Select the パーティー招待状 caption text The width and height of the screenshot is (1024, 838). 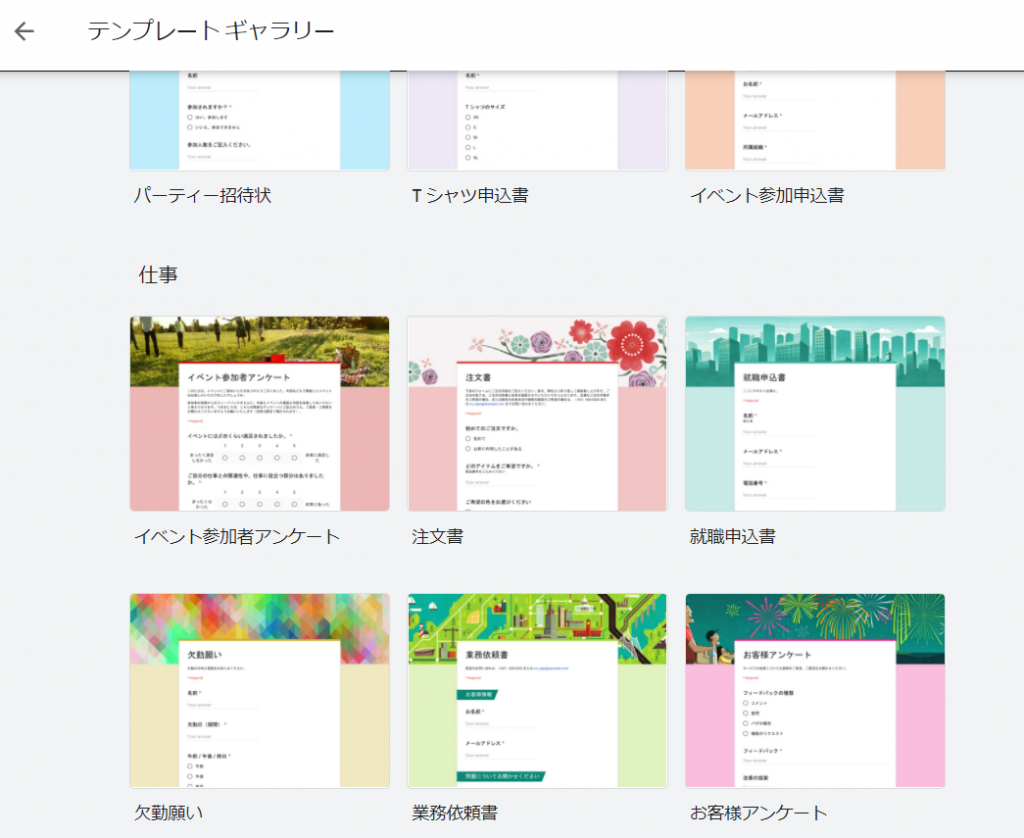click(202, 195)
